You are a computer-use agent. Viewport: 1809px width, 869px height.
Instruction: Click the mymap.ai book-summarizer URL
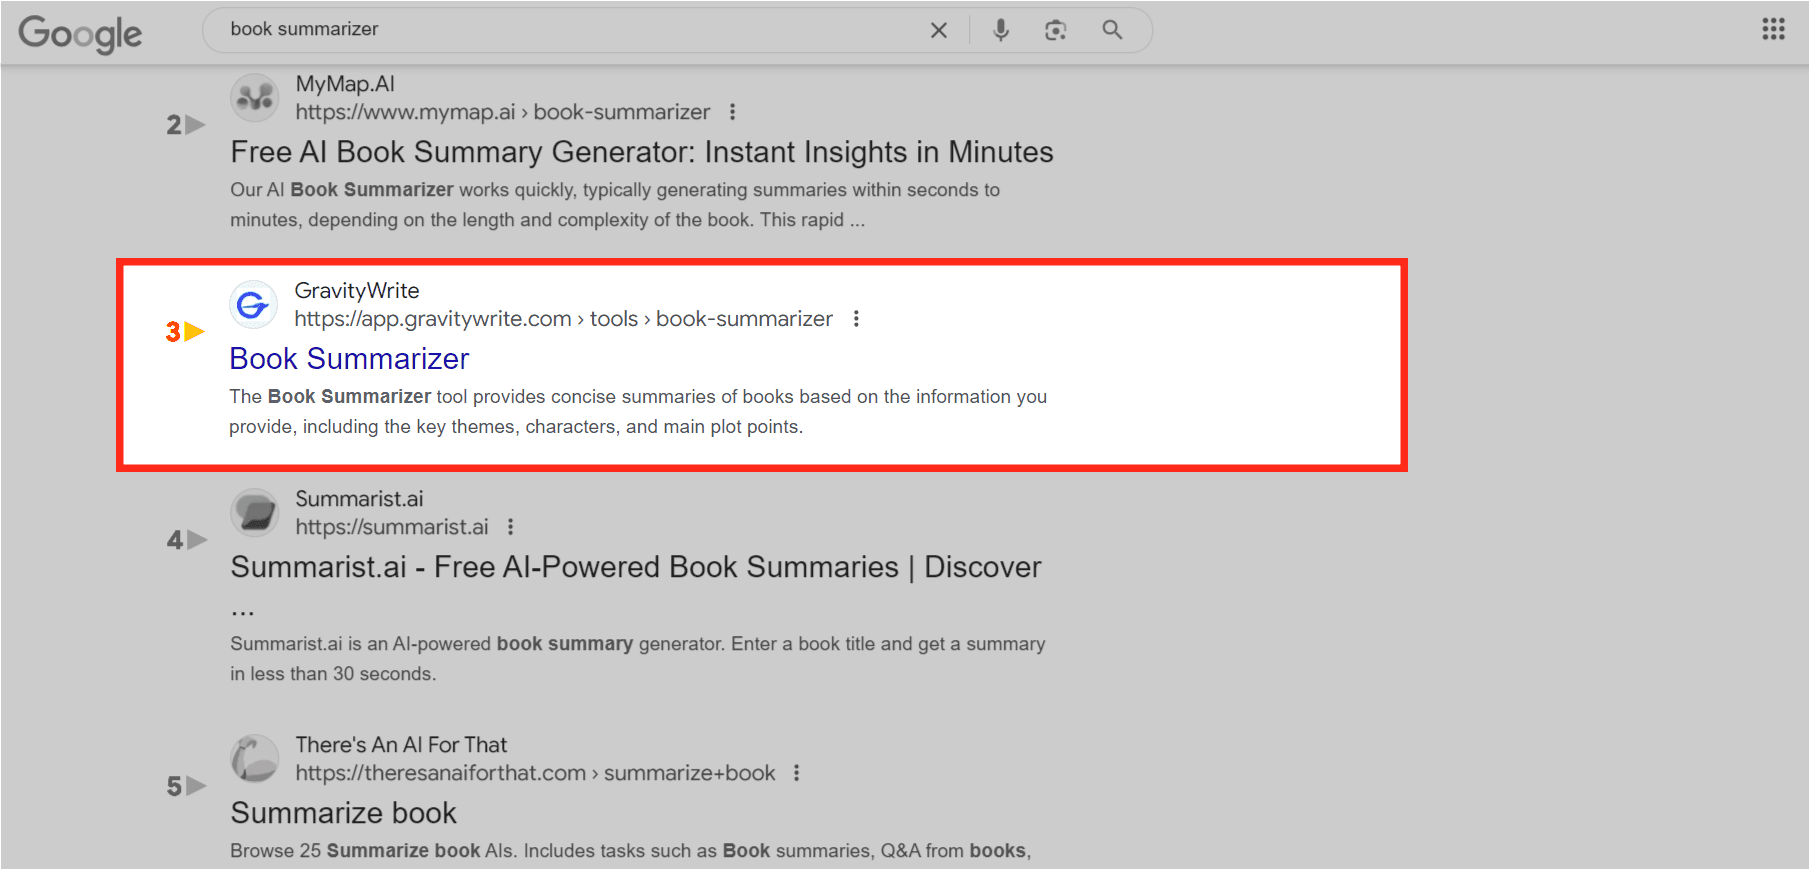tap(502, 112)
